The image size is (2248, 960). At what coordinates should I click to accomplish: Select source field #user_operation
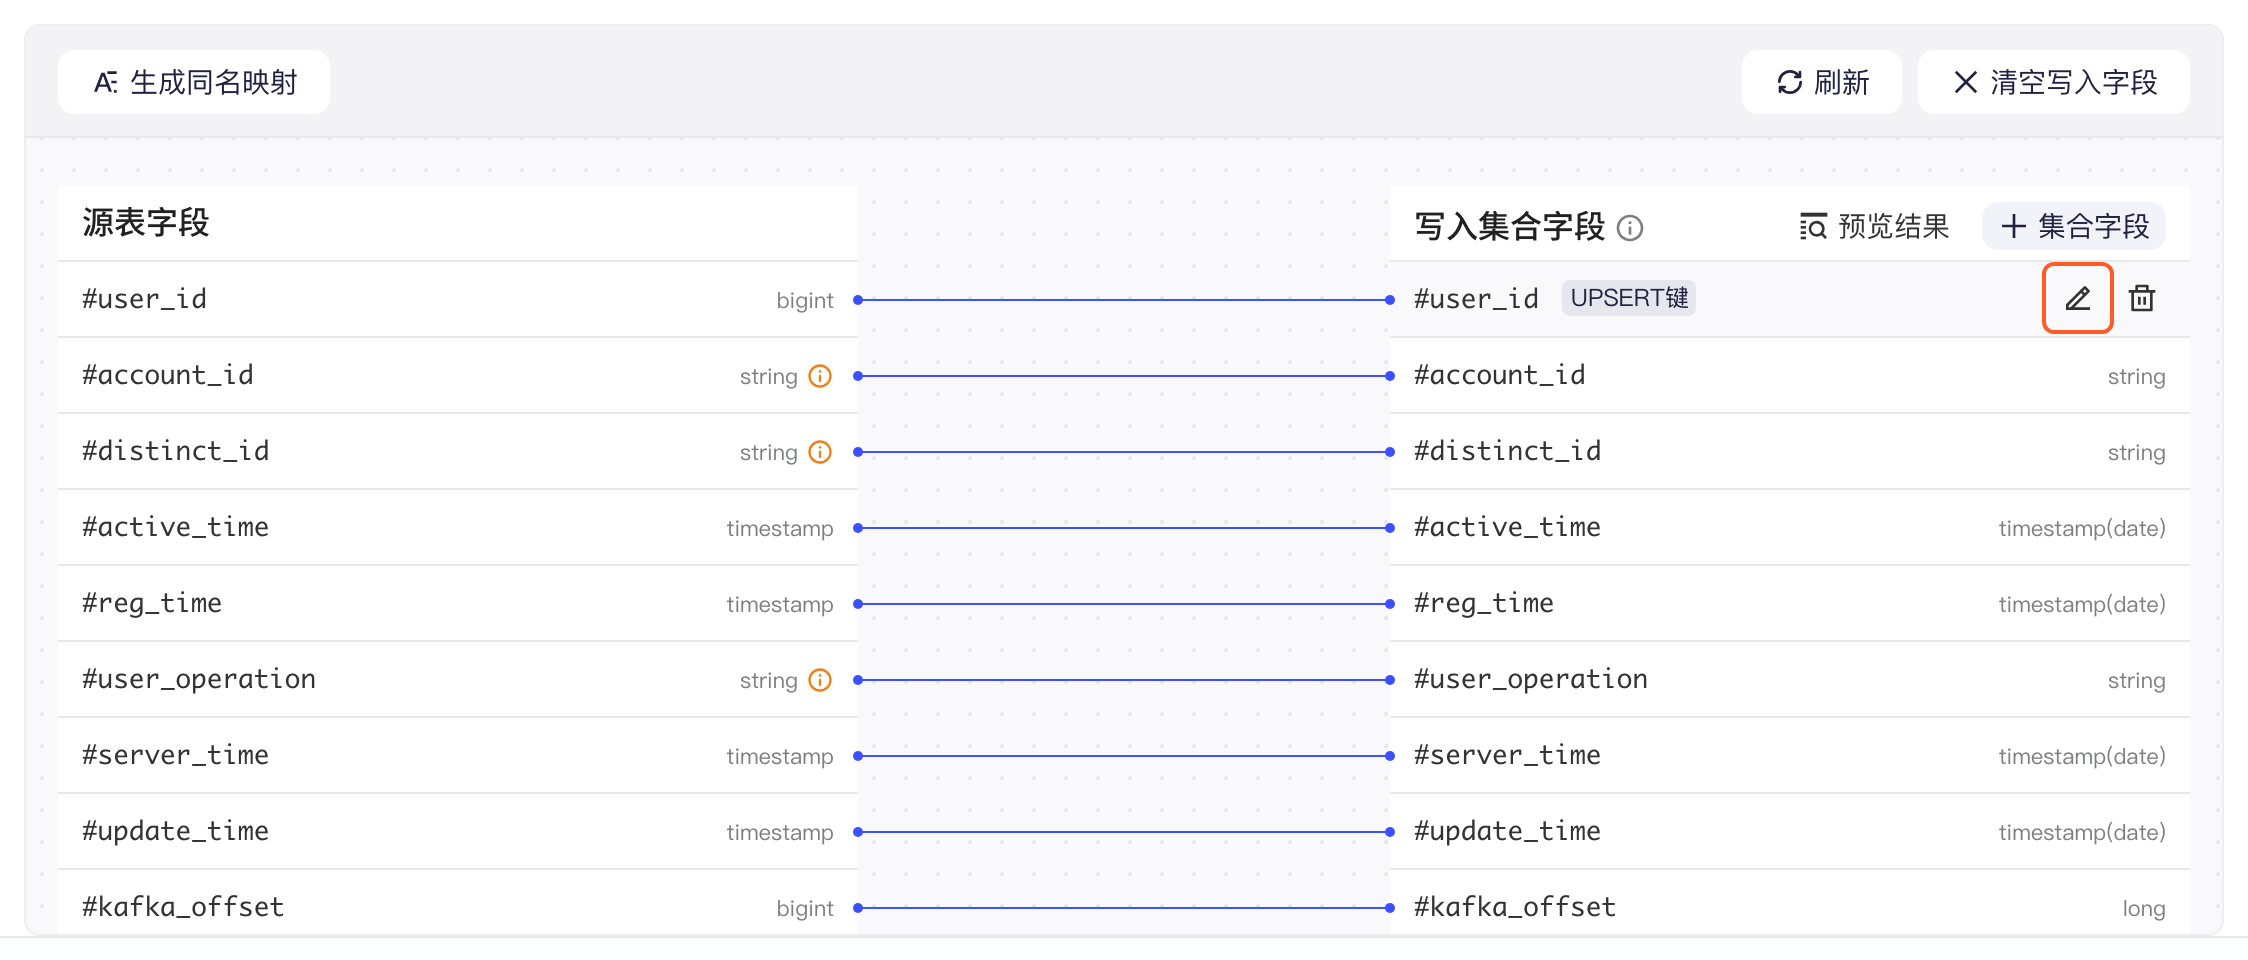[458, 679]
